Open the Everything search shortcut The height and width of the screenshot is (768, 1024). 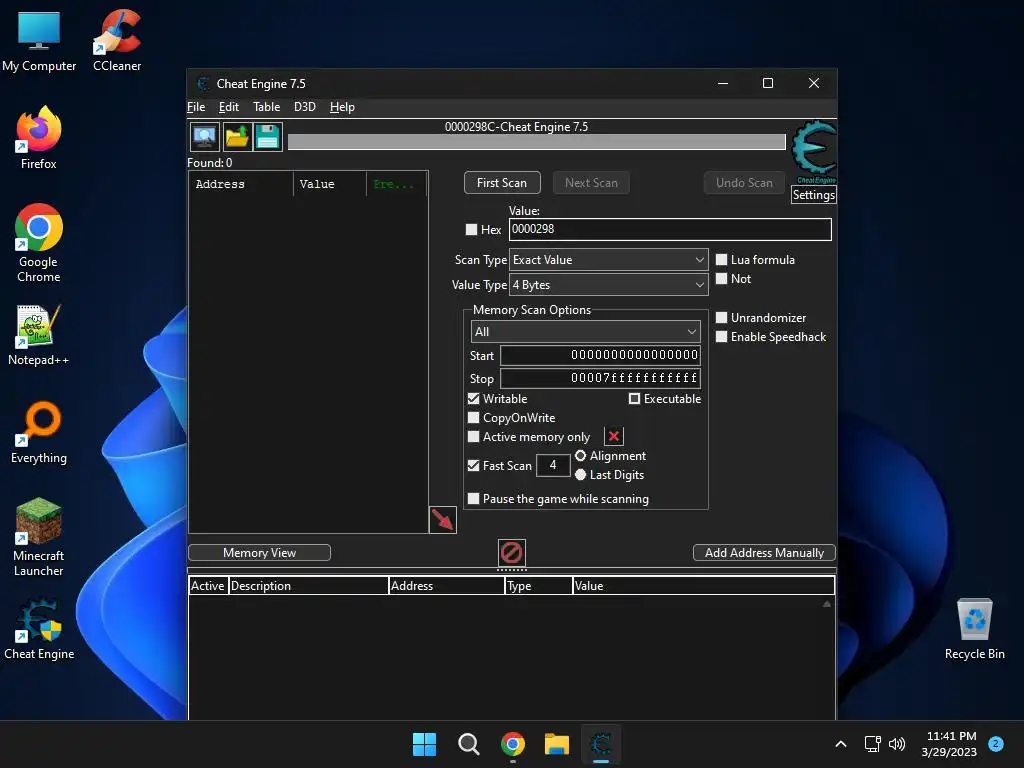click(x=39, y=432)
